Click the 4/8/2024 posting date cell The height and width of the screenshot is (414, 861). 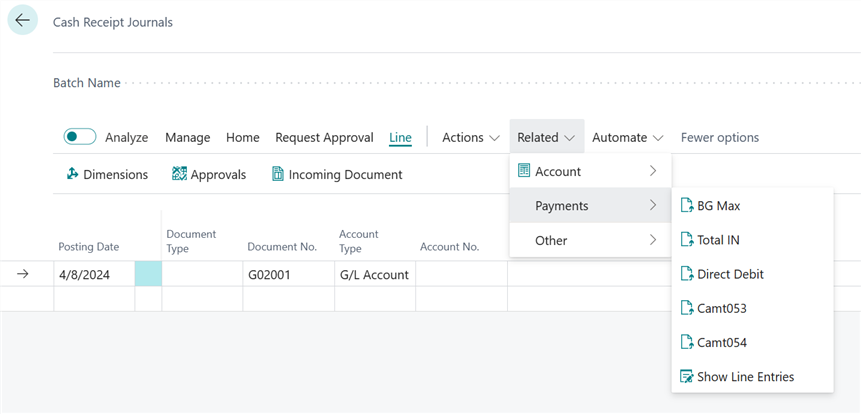coord(94,274)
